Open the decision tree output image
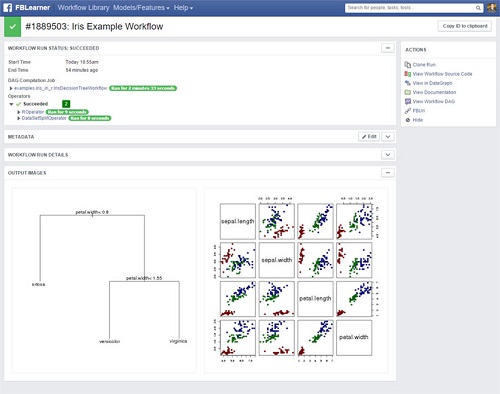The width and height of the screenshot is (500, 394). (104, 280)
